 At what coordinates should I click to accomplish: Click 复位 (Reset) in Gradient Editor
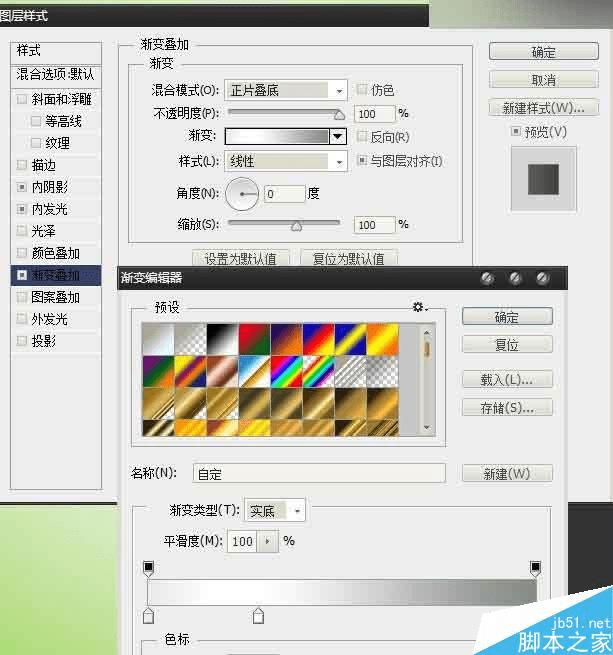tap(507, 345)
